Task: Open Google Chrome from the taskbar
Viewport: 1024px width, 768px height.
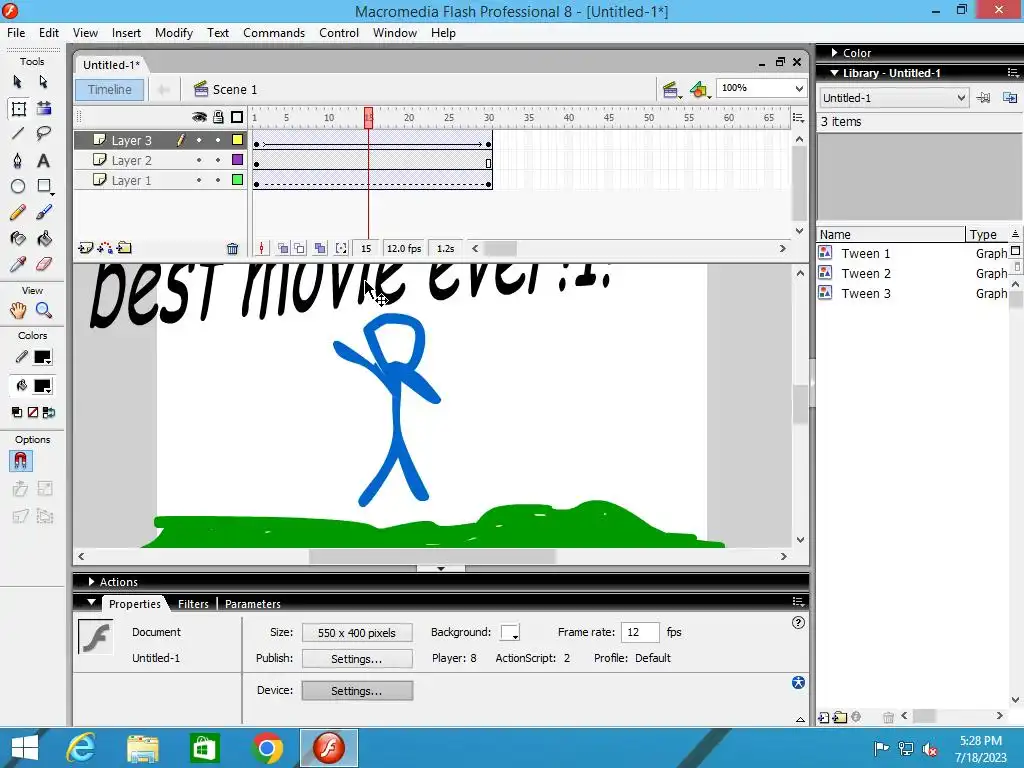Action: (x=266, y=748)
